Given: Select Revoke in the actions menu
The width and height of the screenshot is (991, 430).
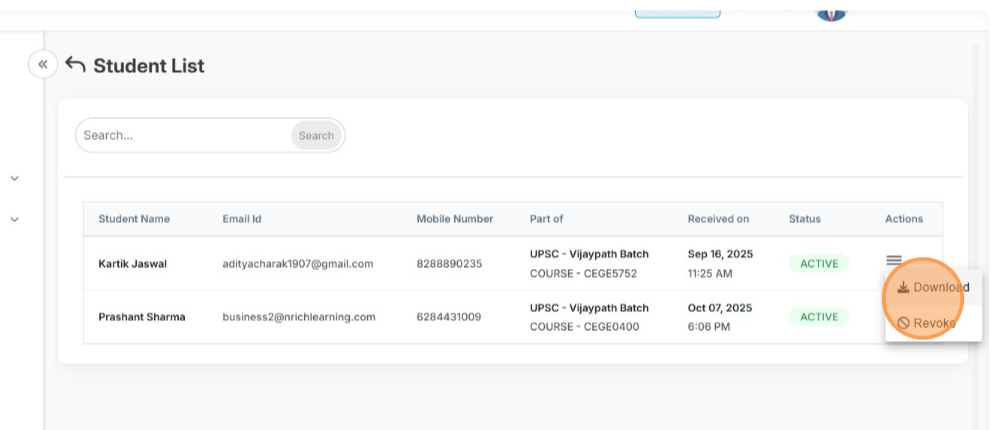Looking at the screenshot, I should [x=926, y=323].
